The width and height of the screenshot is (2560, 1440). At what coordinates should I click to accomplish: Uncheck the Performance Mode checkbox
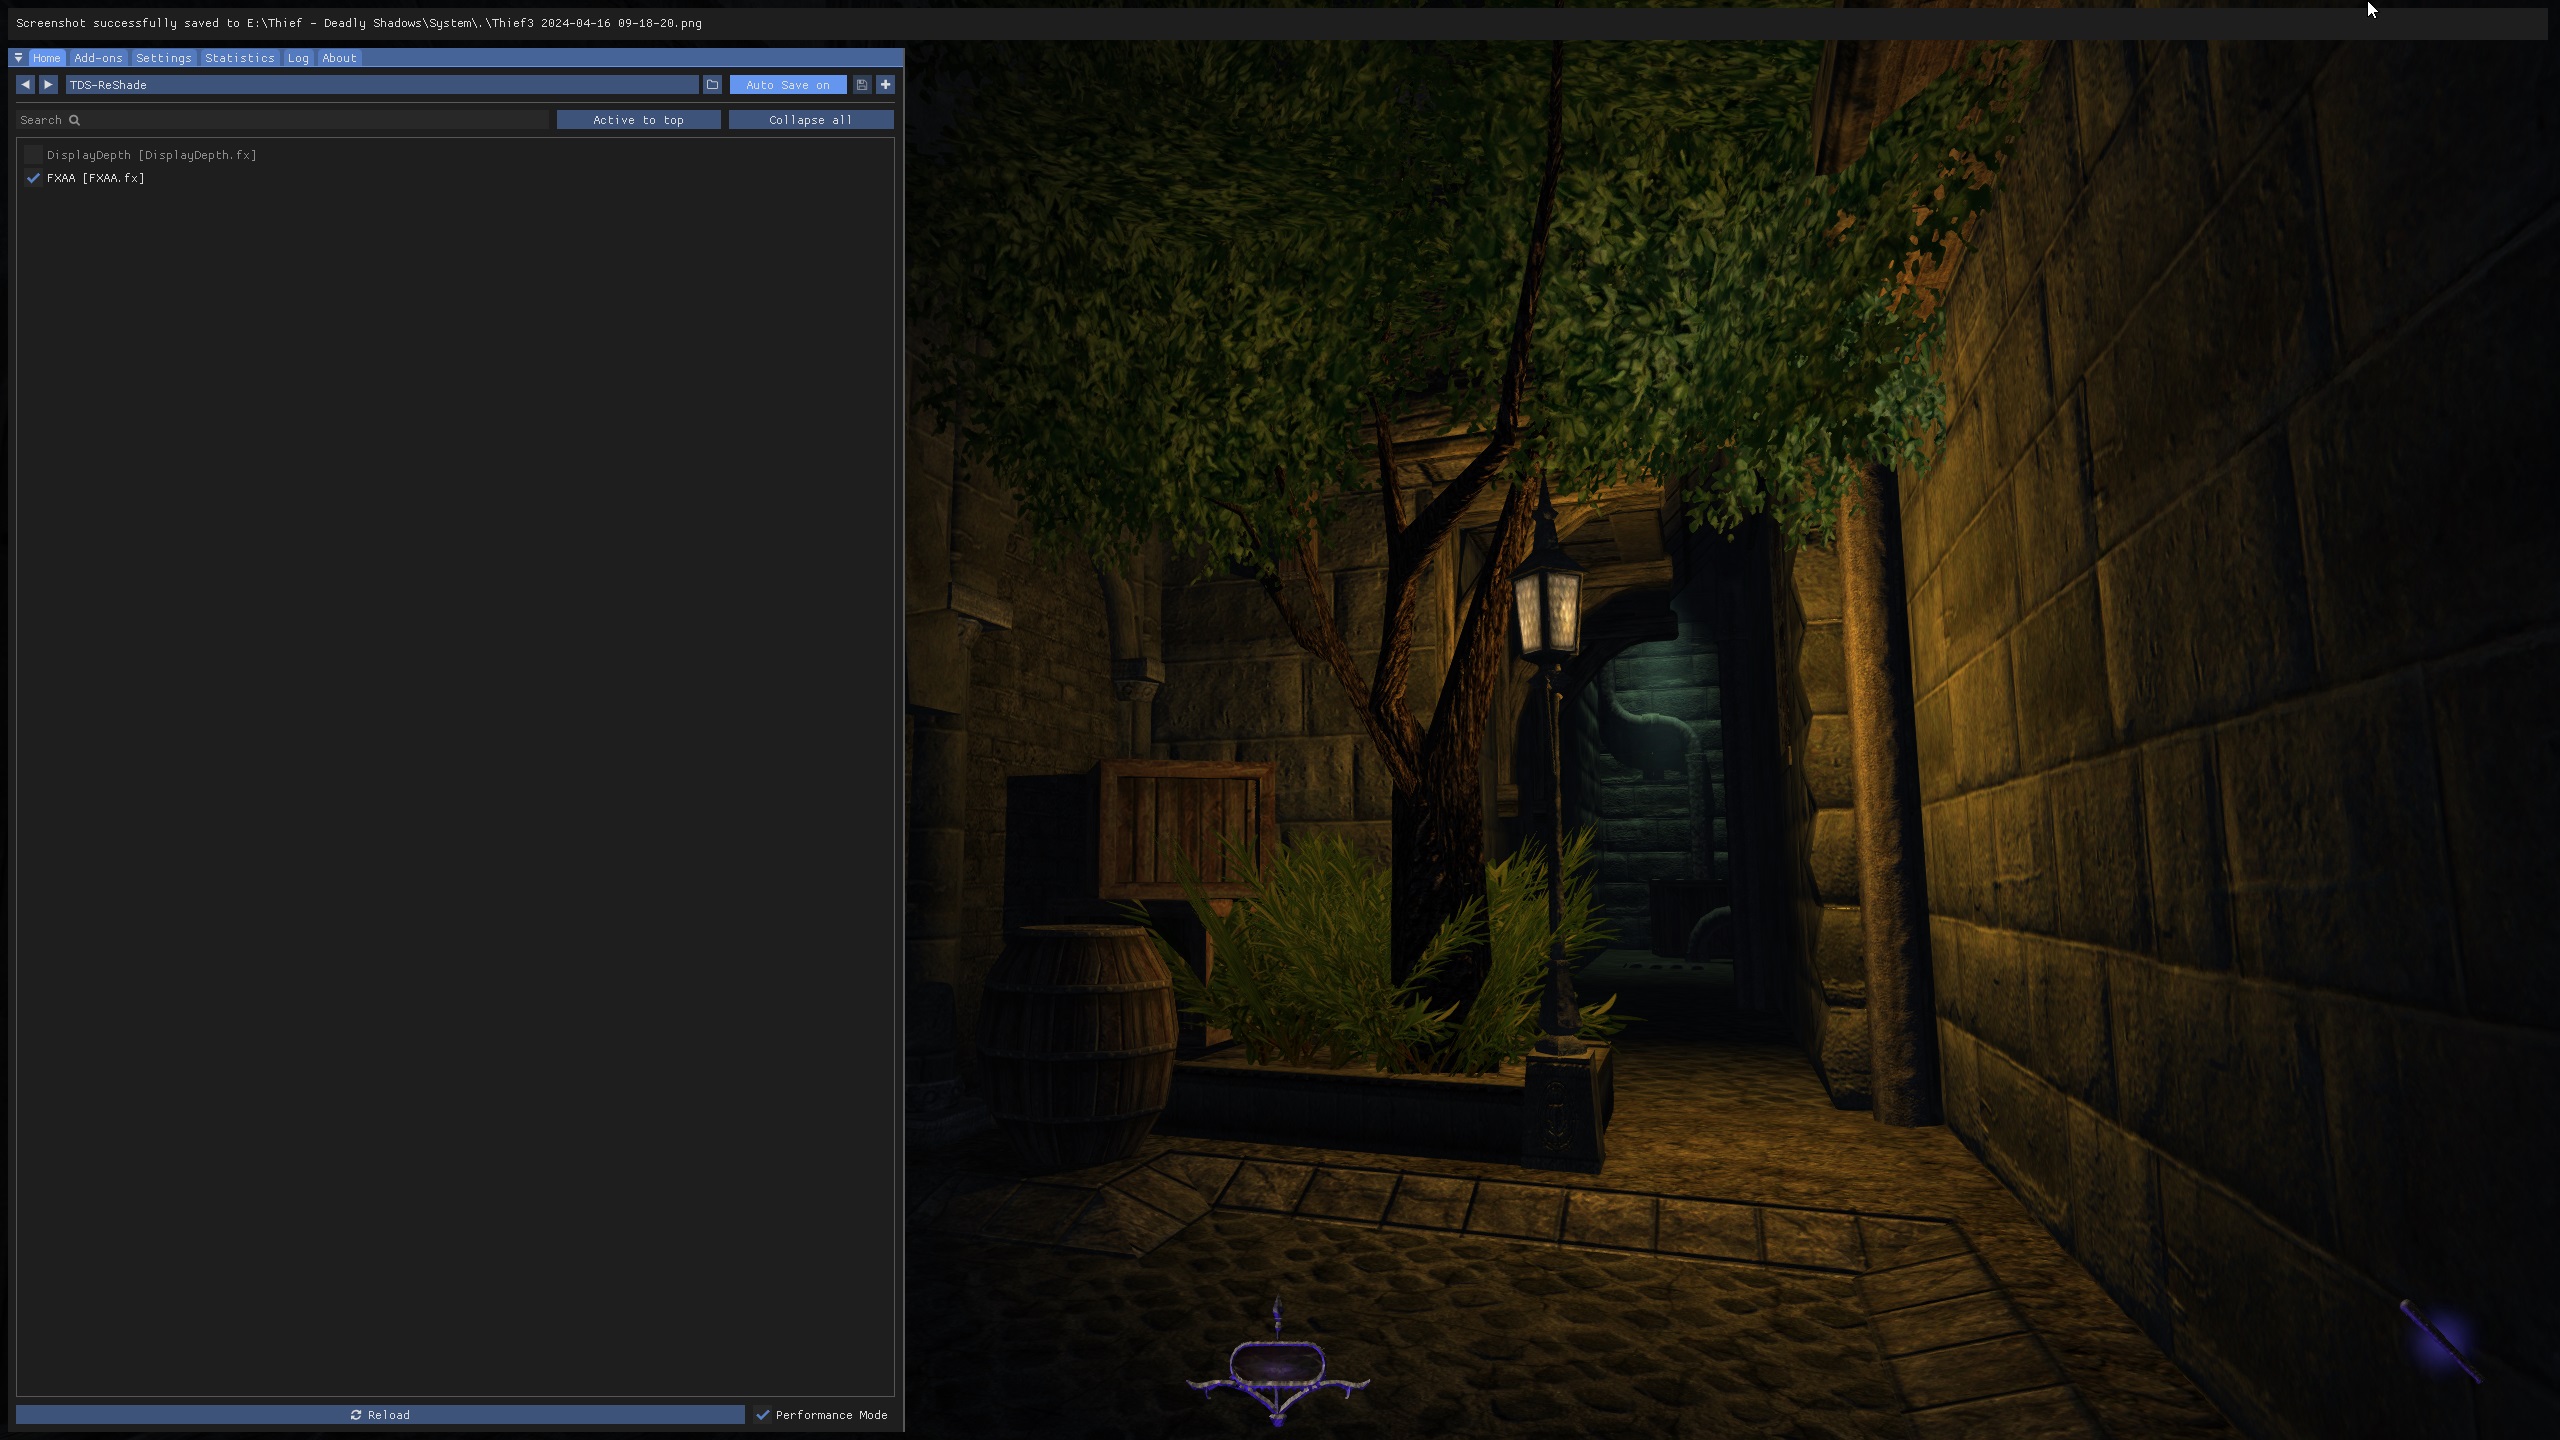pyautogui.click(x=763, y=1415)
